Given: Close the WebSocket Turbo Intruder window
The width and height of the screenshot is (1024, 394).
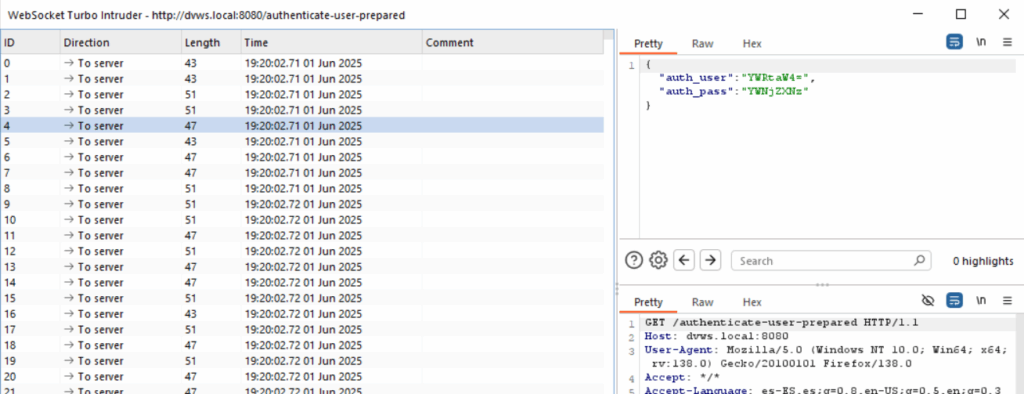Looking at the screenshot, I should click(1004, 14).
